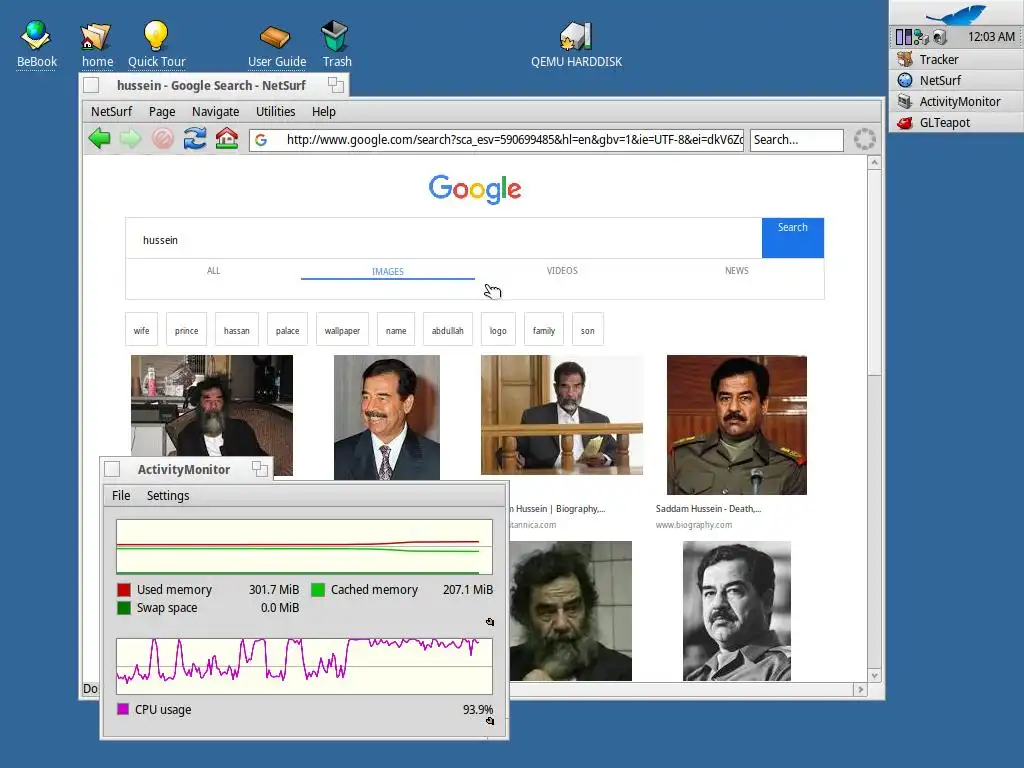Click the memory graph resize handle icon
Image resolution: width=1024 pixels, height=768 pixels.
490,622
